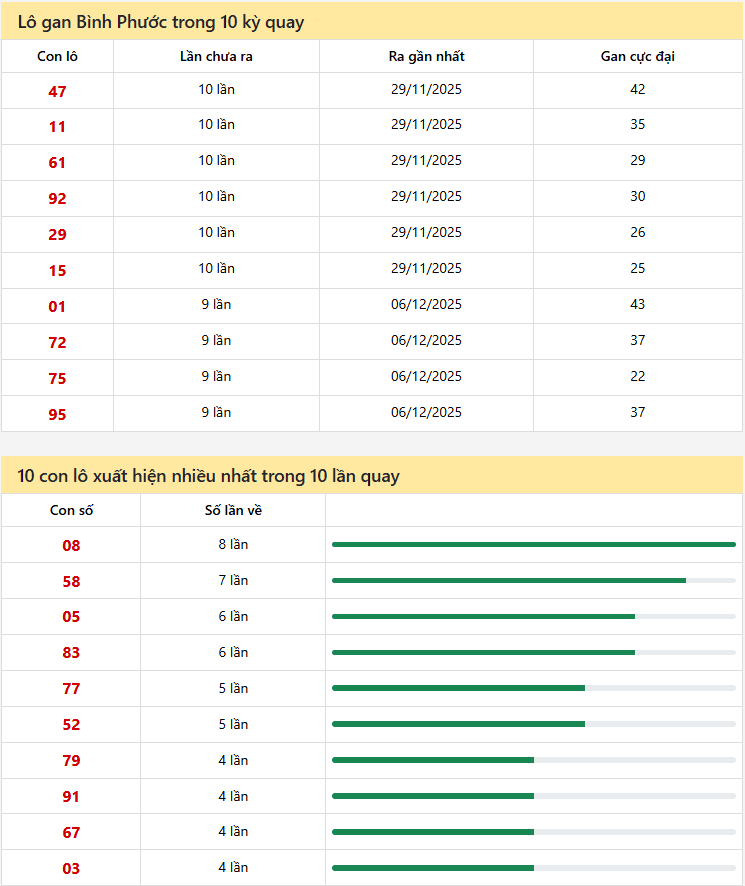745x886 pixels.
Task: Click gan cực đại value 43 for lô 01
Action: [637, 304]
